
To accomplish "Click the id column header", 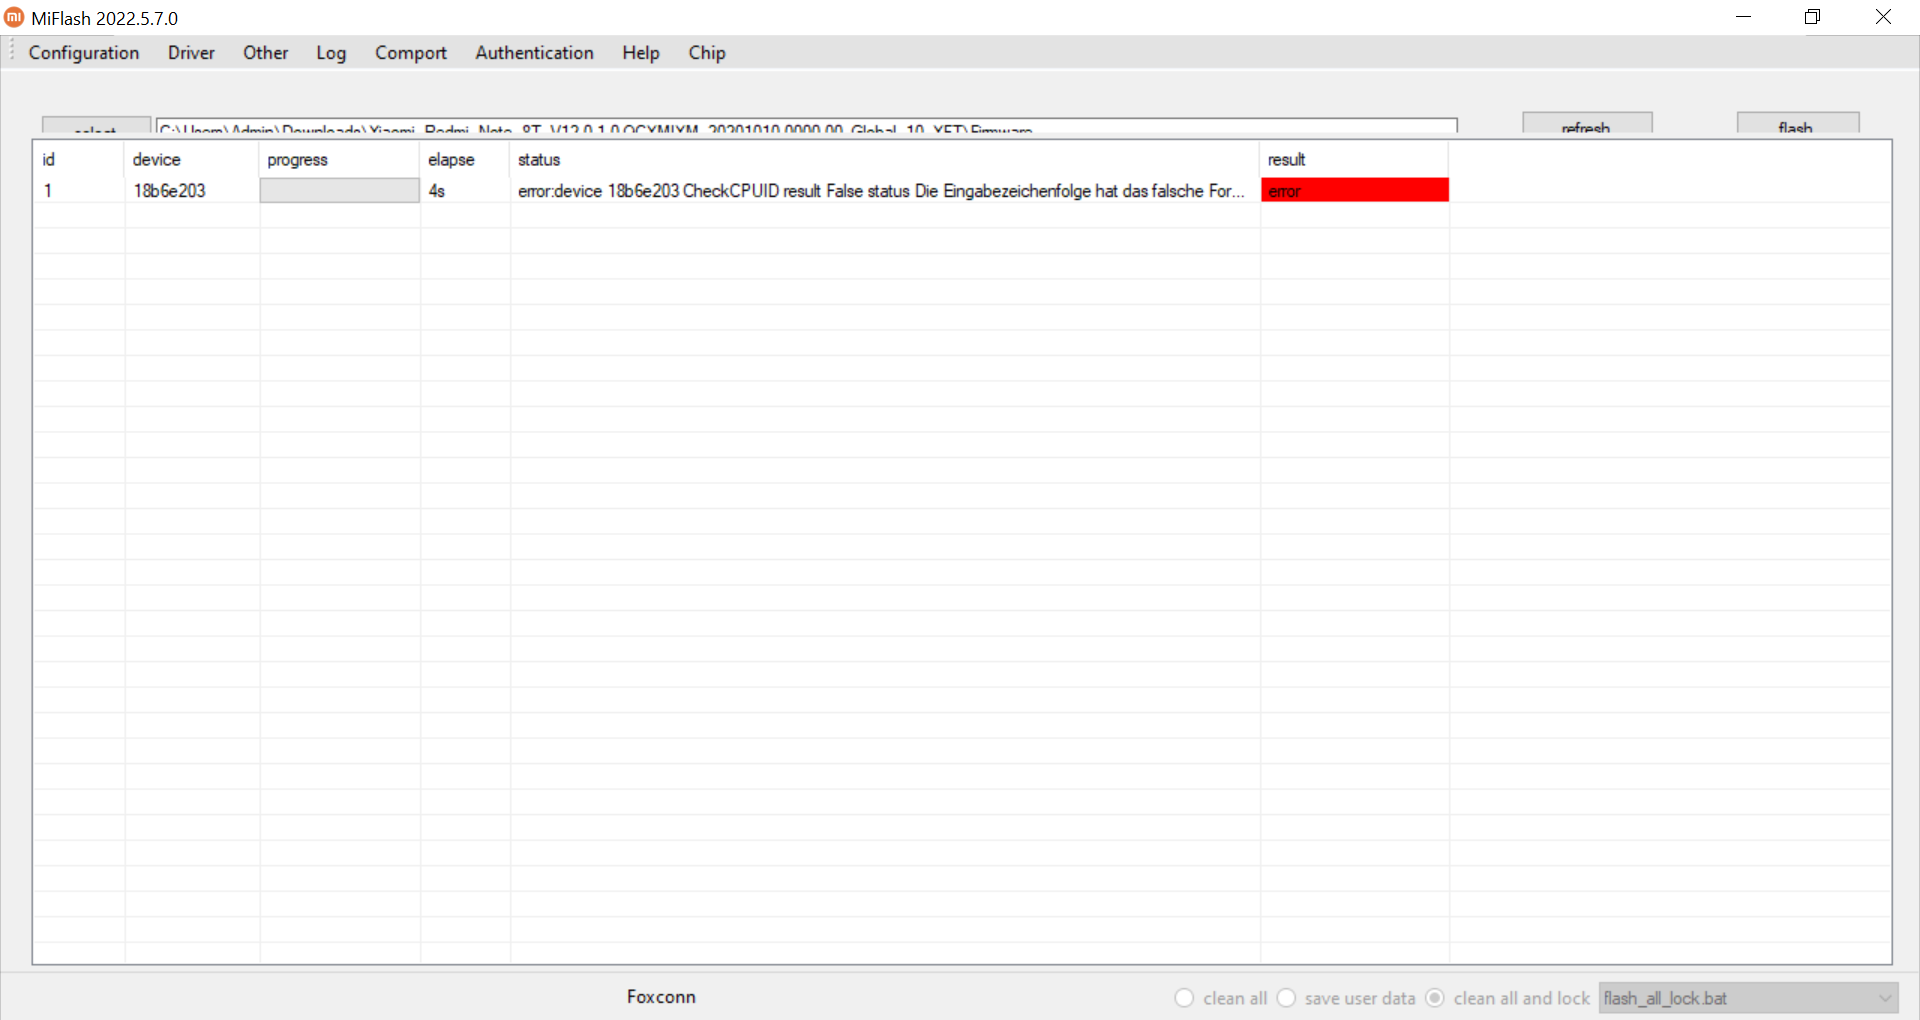I will 79,160.
